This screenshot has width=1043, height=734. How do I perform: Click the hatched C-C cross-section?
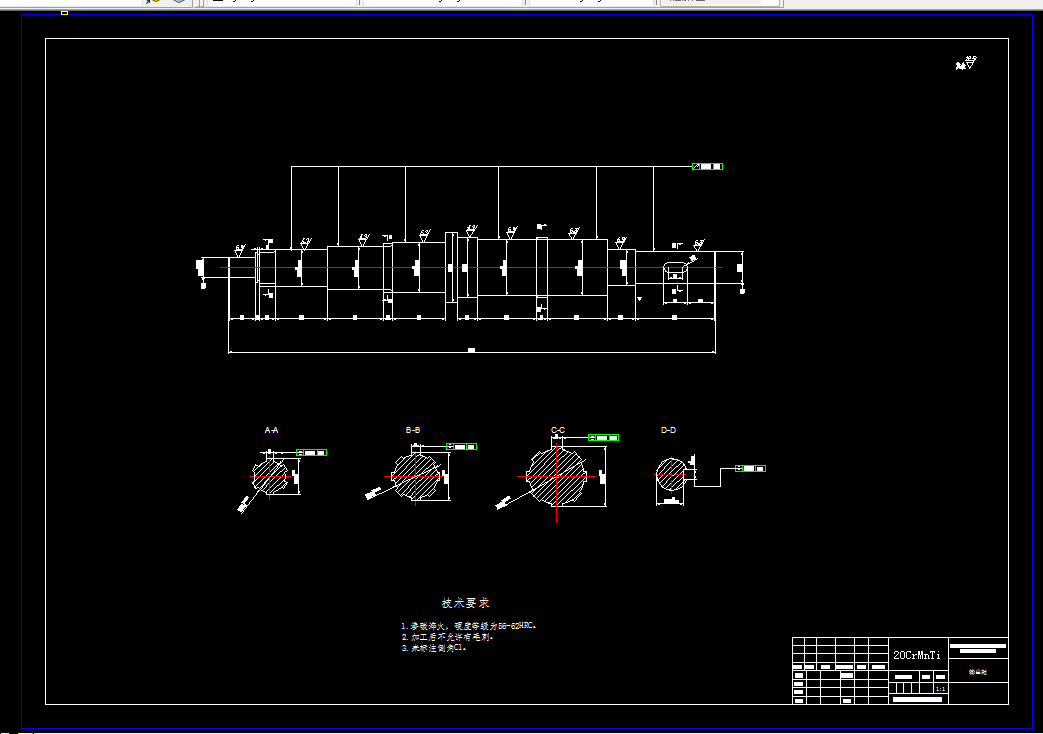[557, 476]
